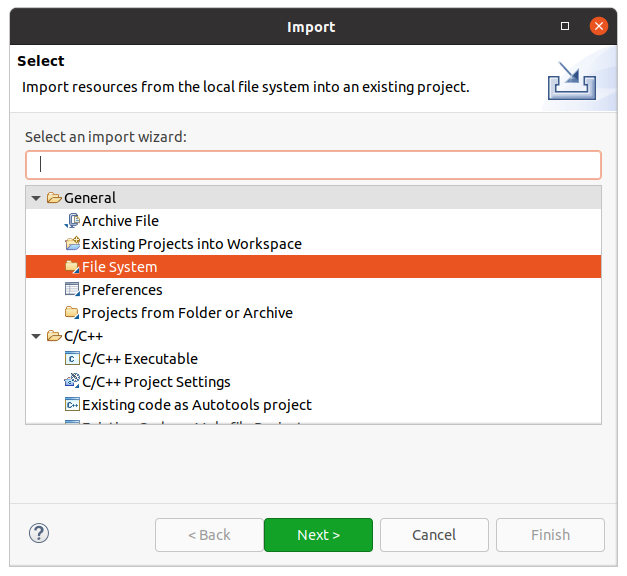Focus the import wizard filter field

tap(313, 165)
